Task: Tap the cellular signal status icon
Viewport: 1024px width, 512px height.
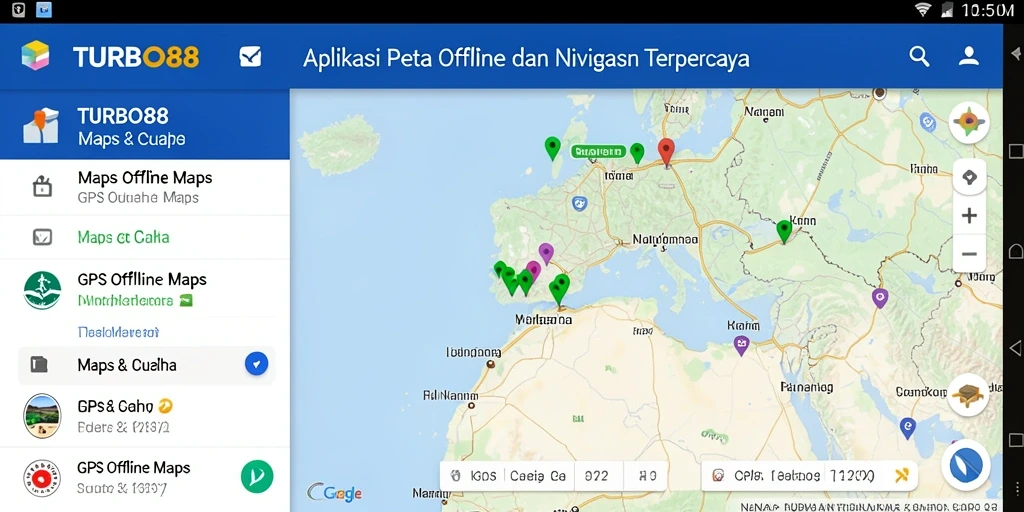Action: point(946,9)
